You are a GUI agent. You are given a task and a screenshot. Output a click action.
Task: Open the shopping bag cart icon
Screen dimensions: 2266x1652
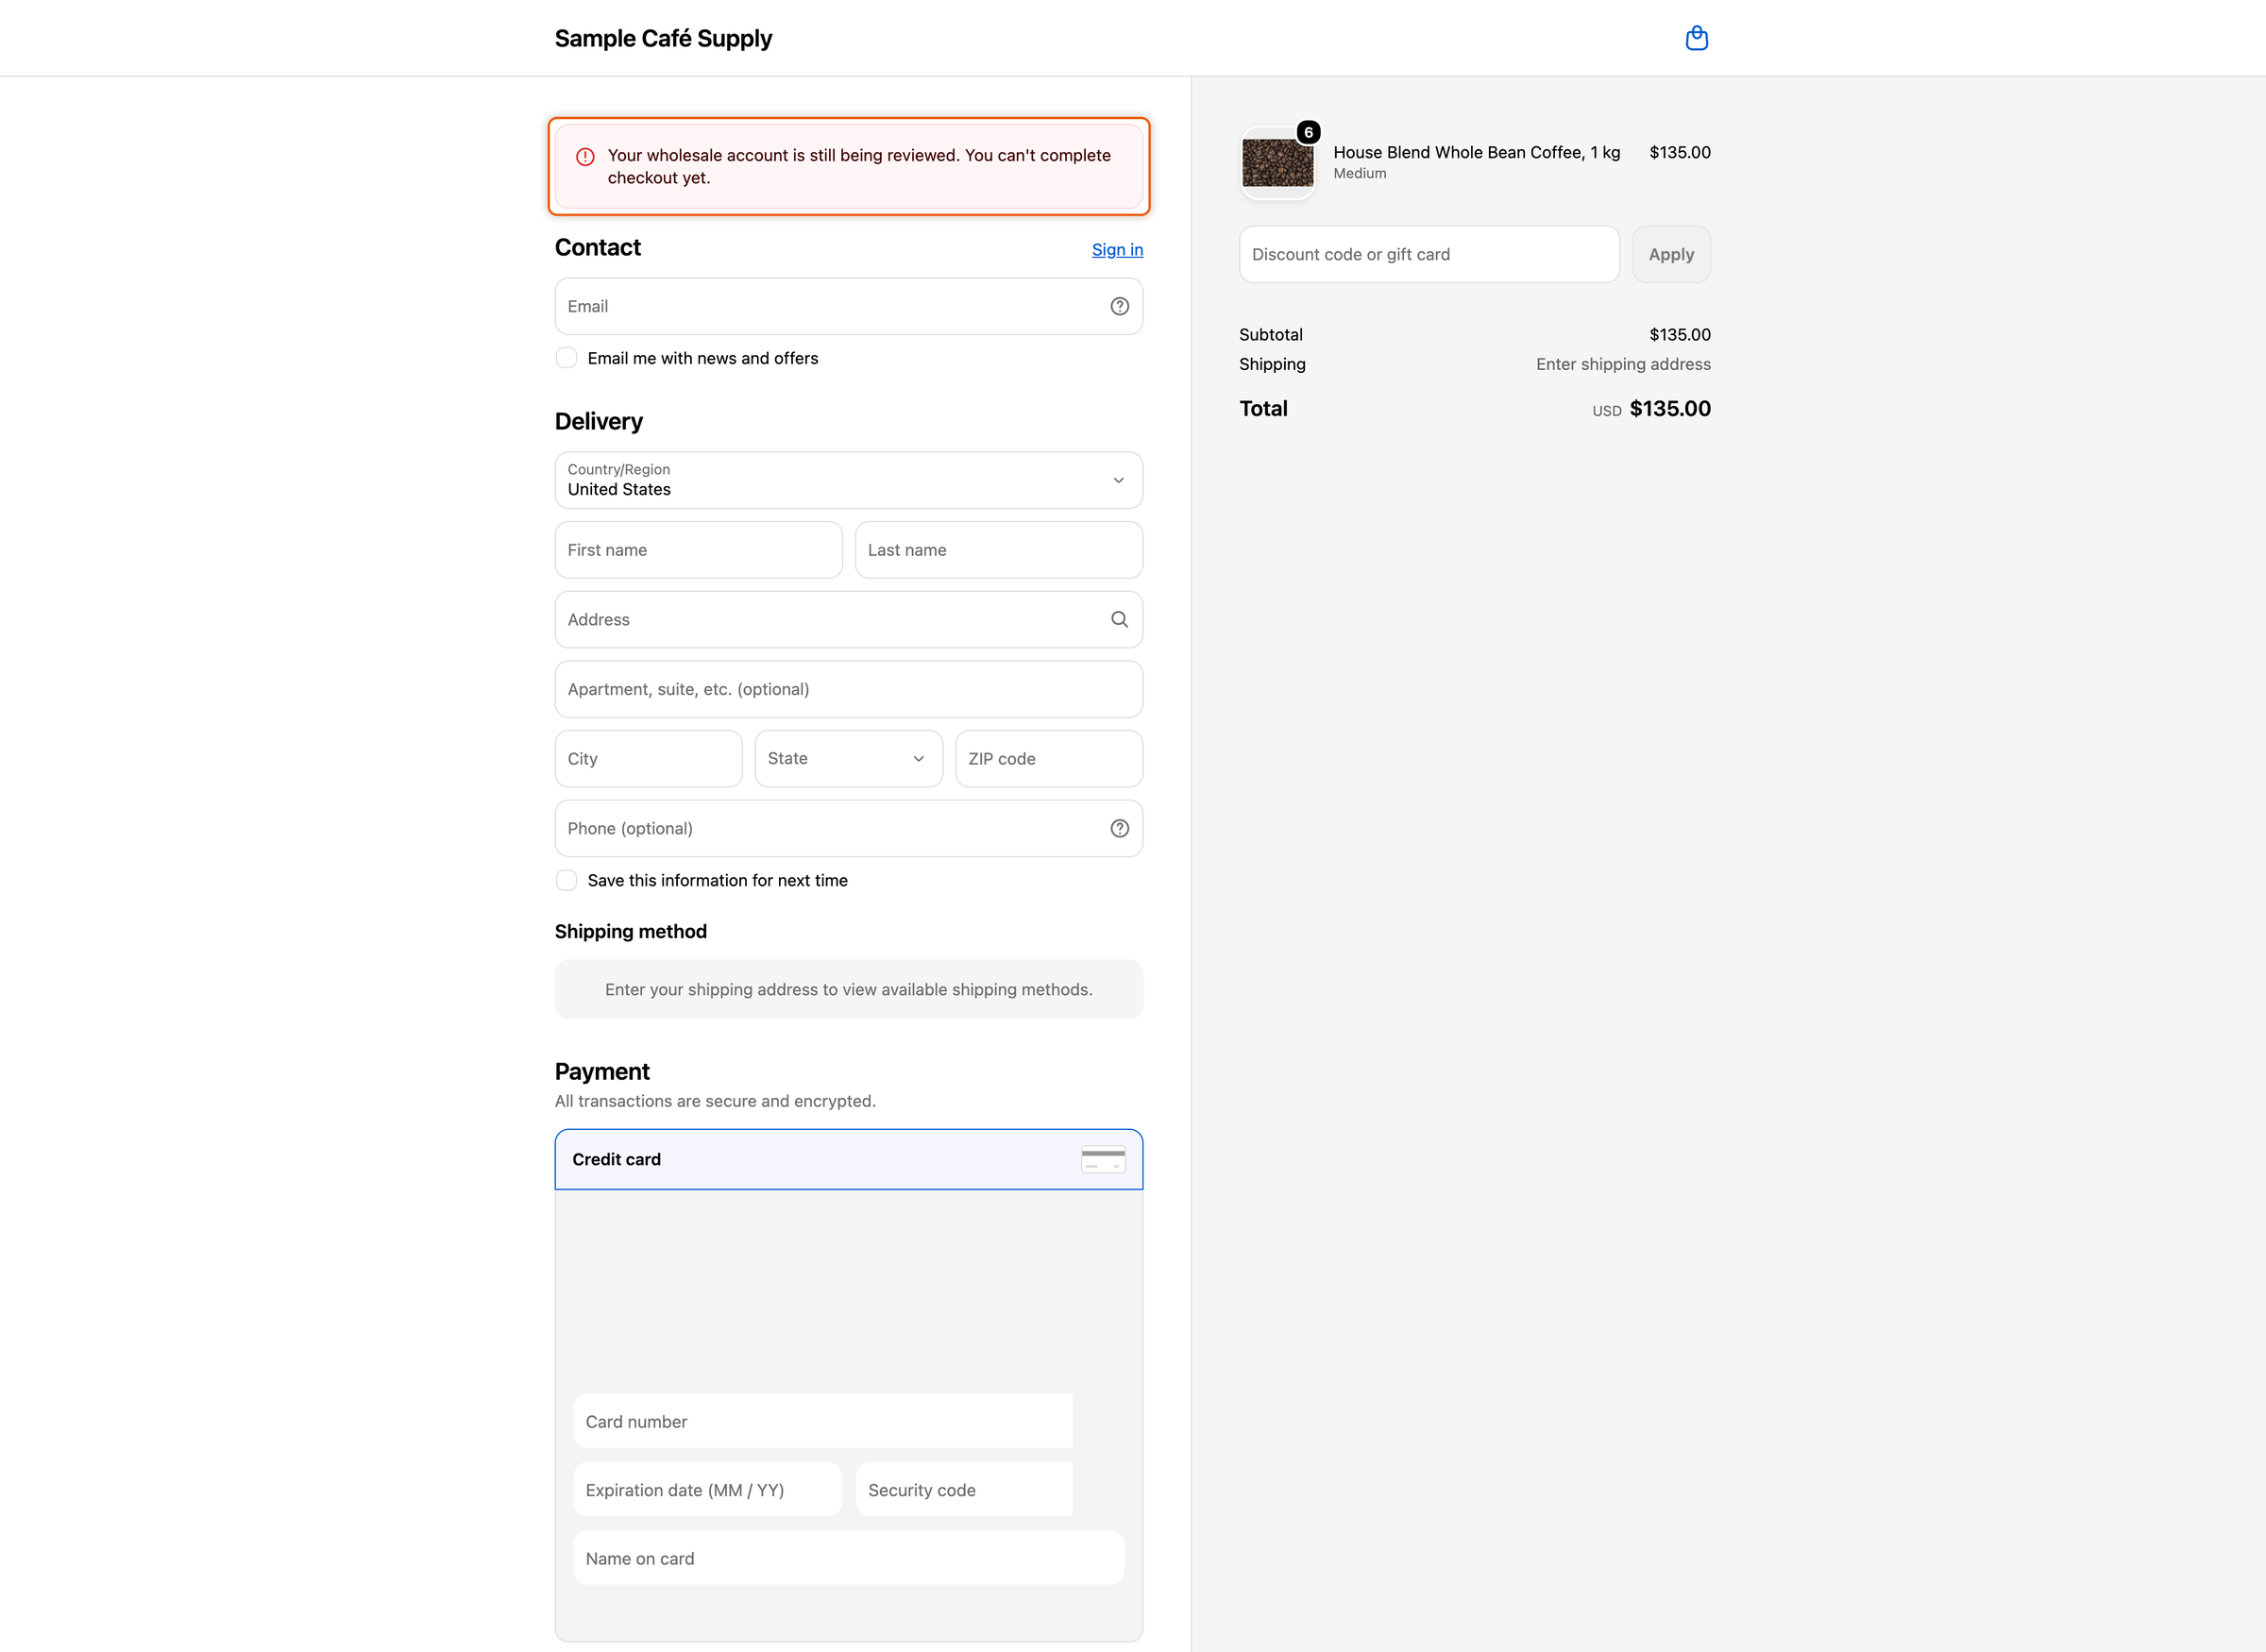pyautogui.click(x=1696, y=38)
